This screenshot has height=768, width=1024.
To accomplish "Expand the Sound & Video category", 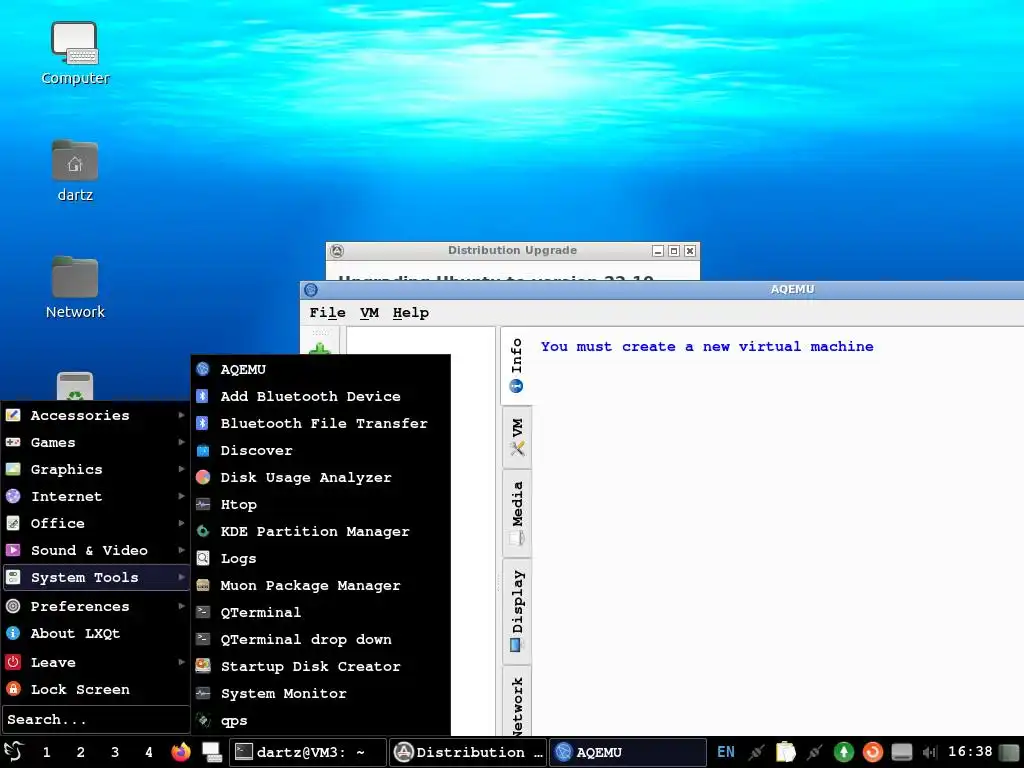I will [95, 551].
